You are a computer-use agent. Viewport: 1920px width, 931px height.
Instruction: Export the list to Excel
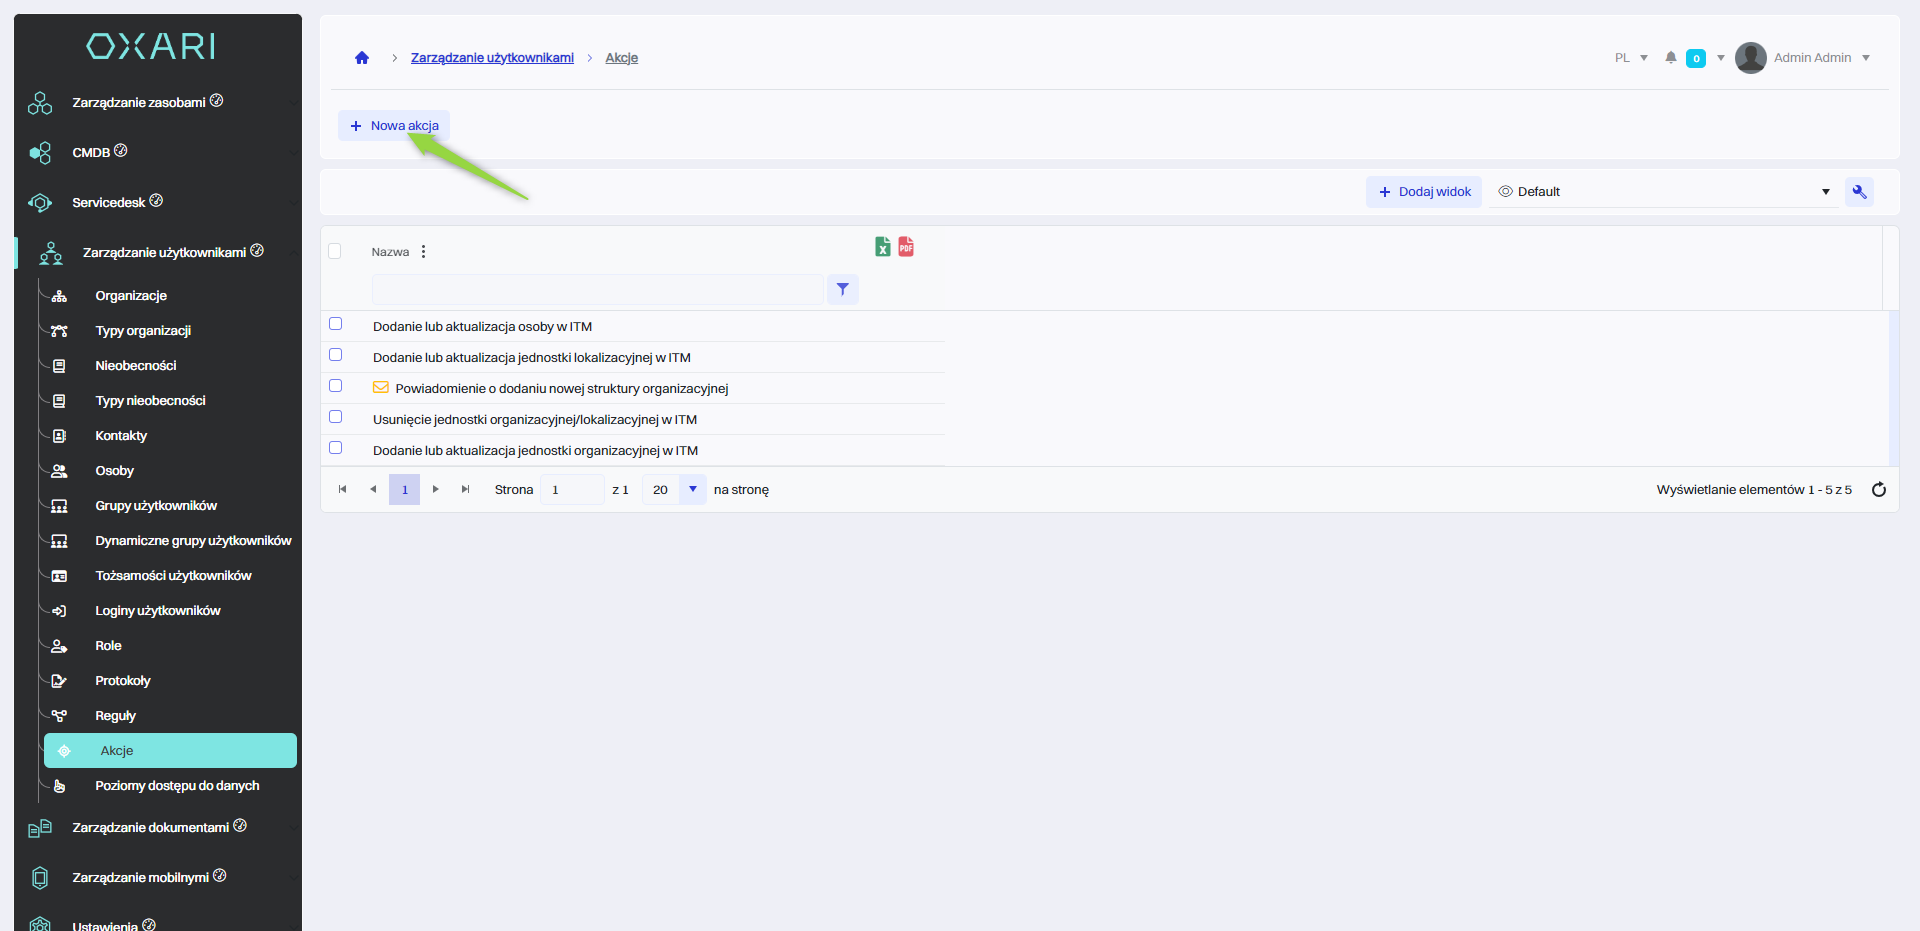(x=883, y=247)
